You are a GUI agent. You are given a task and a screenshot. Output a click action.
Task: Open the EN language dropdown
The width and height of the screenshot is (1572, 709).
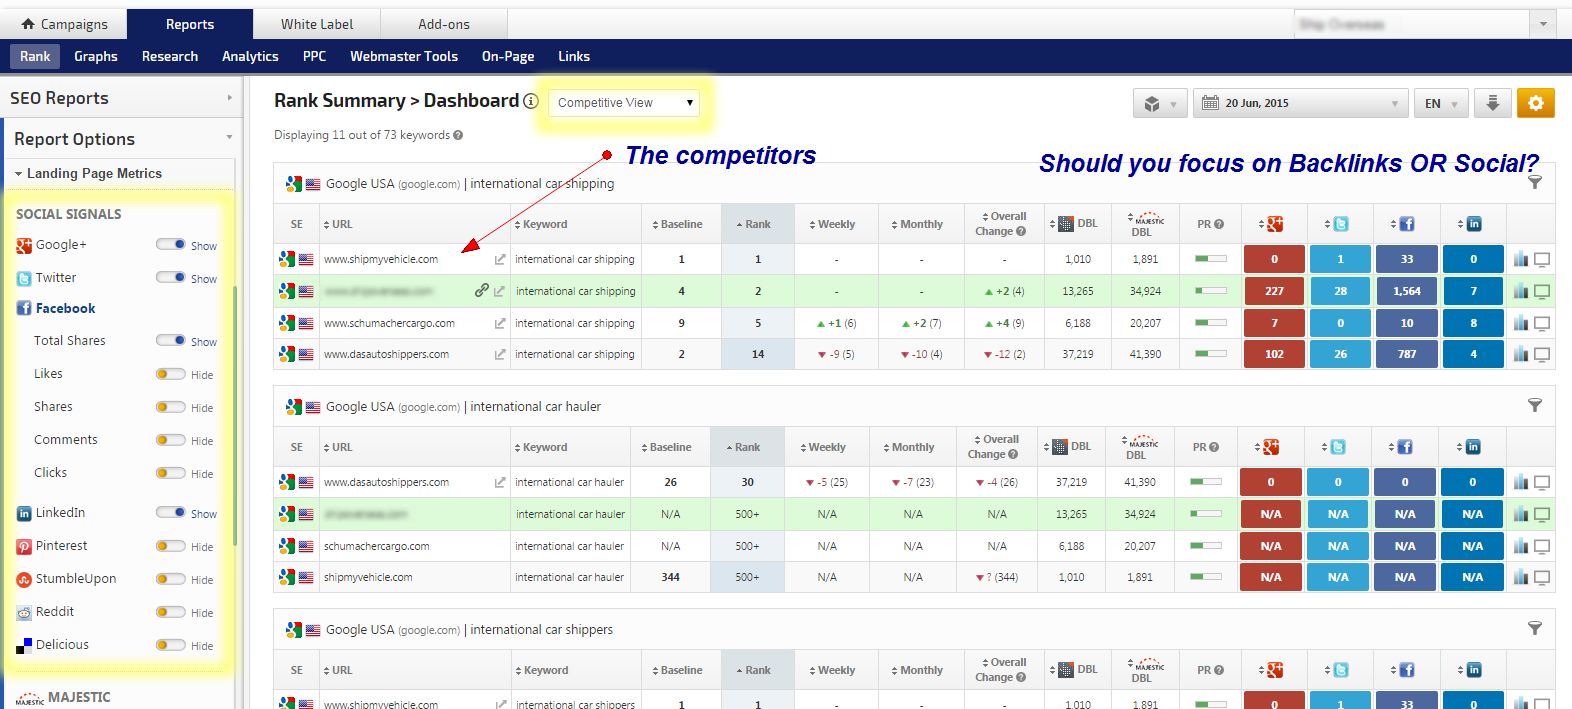click(1440, 103)
